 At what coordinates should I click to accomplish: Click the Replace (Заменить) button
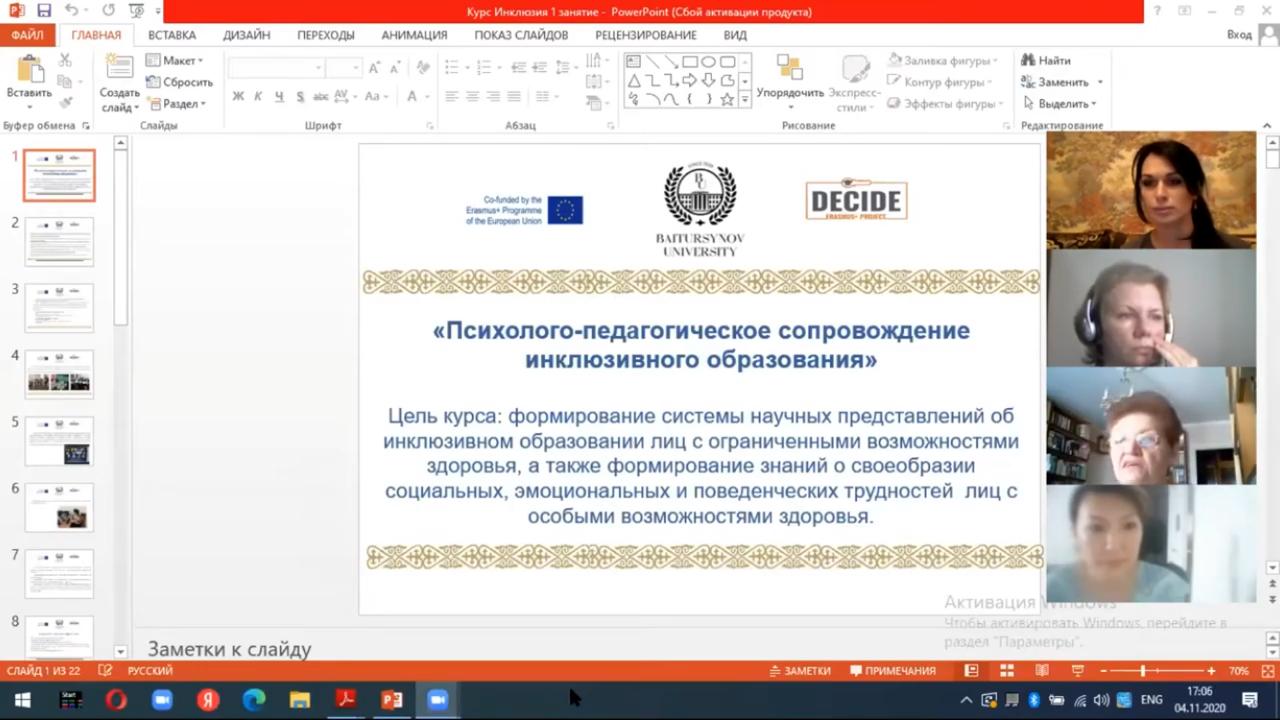[x=1062, y=82]
